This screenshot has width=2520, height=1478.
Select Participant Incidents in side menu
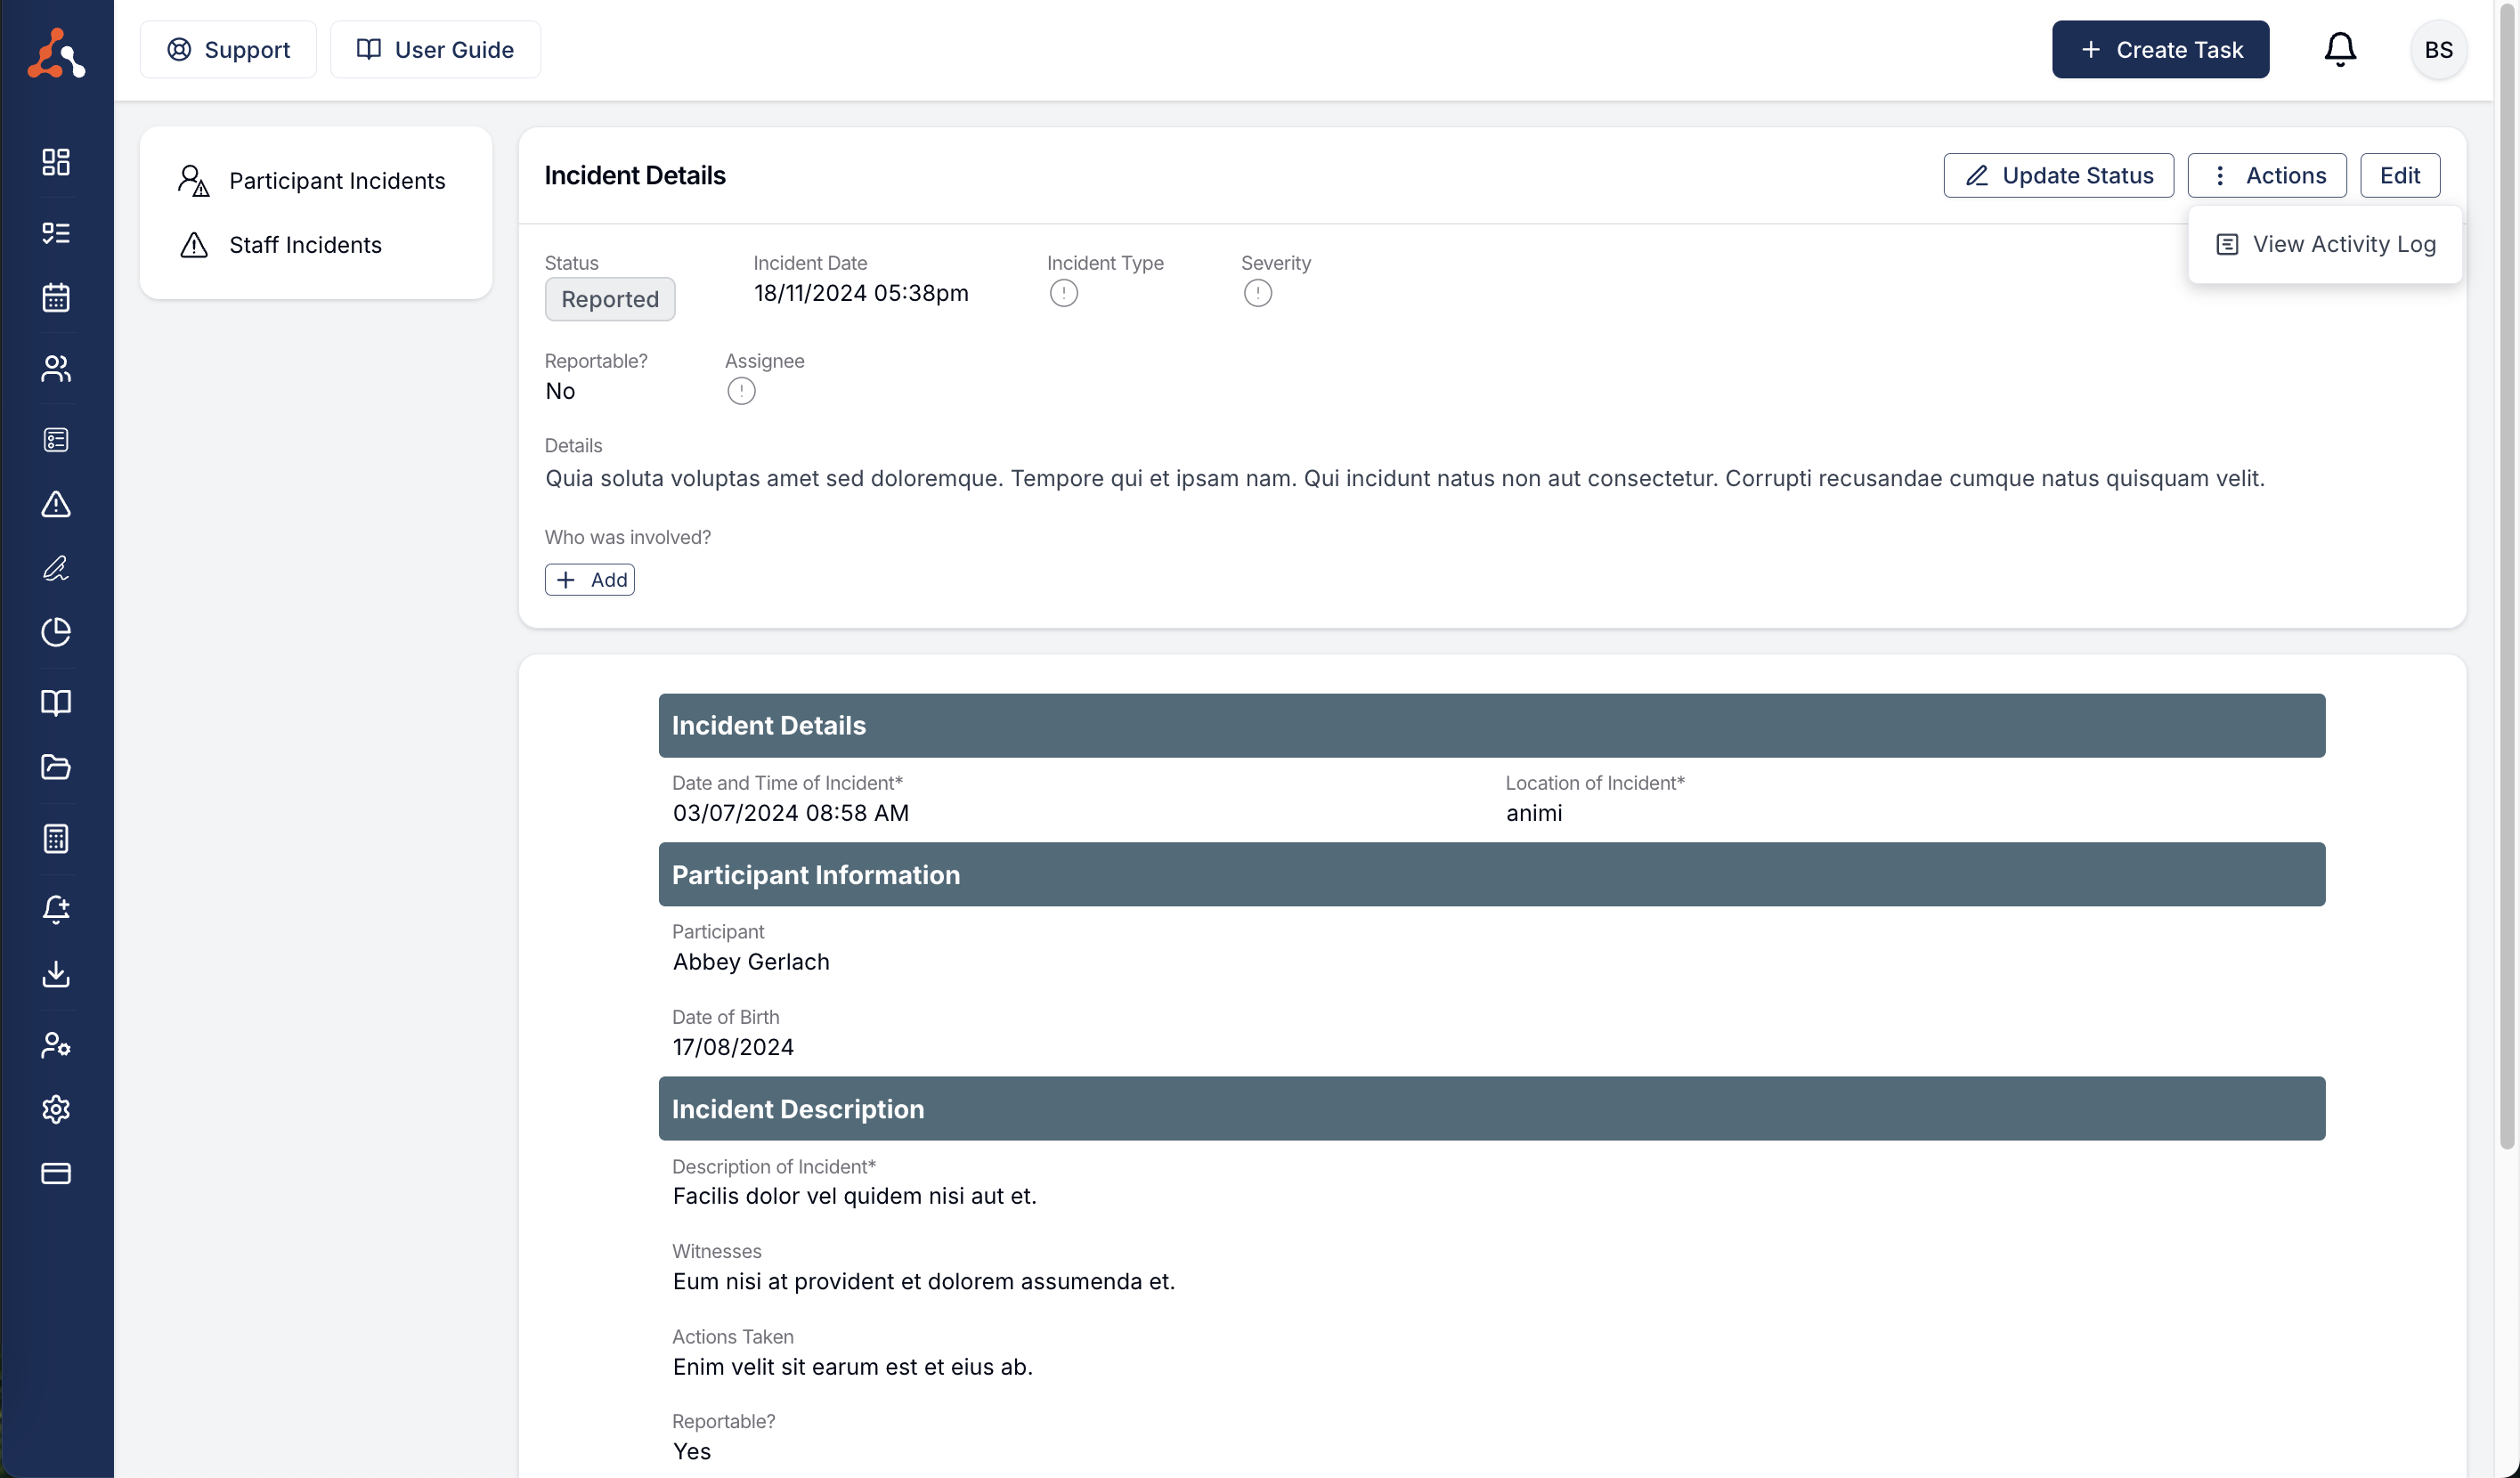point(316,181)
